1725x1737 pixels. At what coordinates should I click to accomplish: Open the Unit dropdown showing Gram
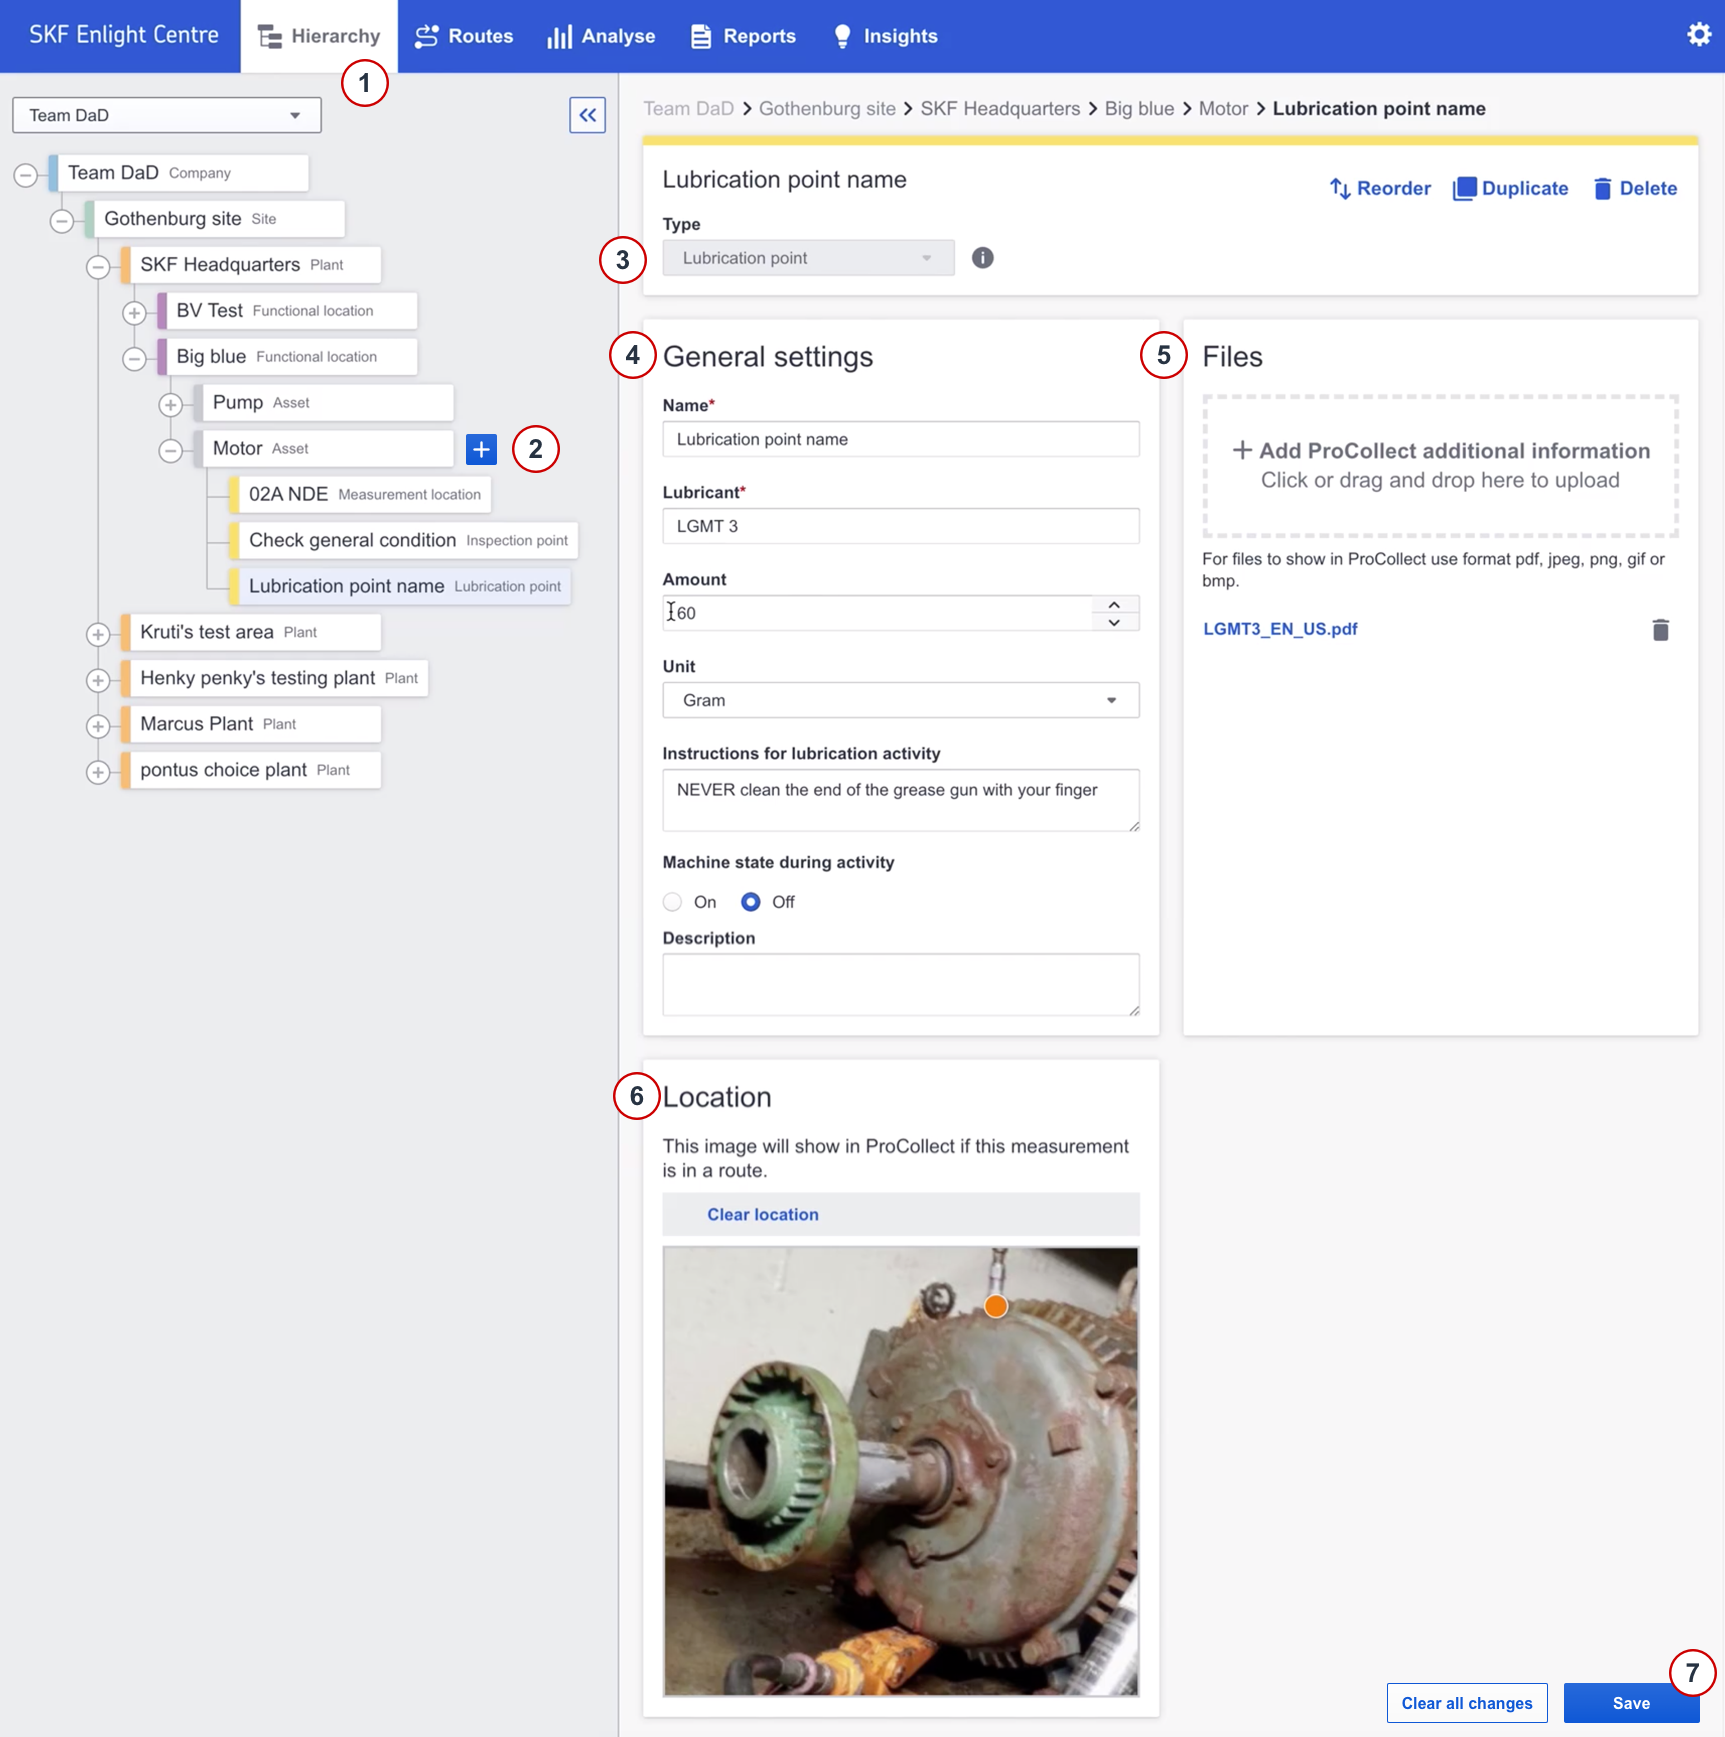[x=900, y=700]
